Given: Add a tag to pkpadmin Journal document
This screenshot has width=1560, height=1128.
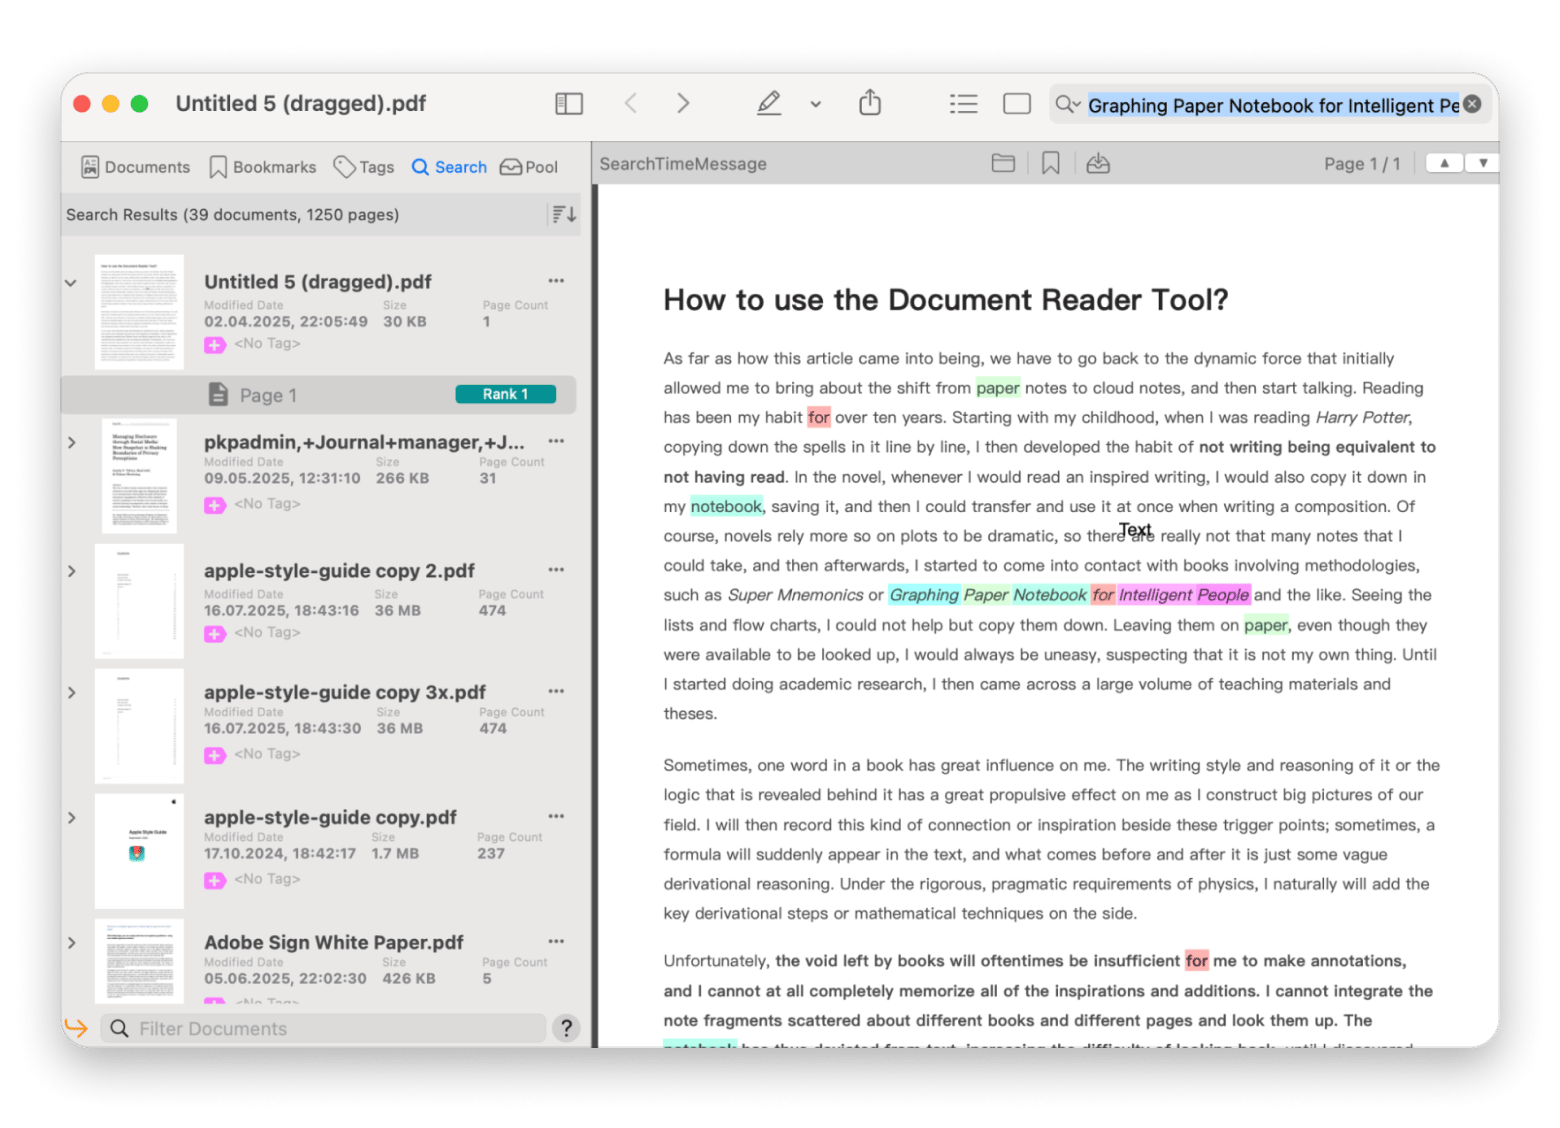Looking at the screenshot, I should pos(215,505).
